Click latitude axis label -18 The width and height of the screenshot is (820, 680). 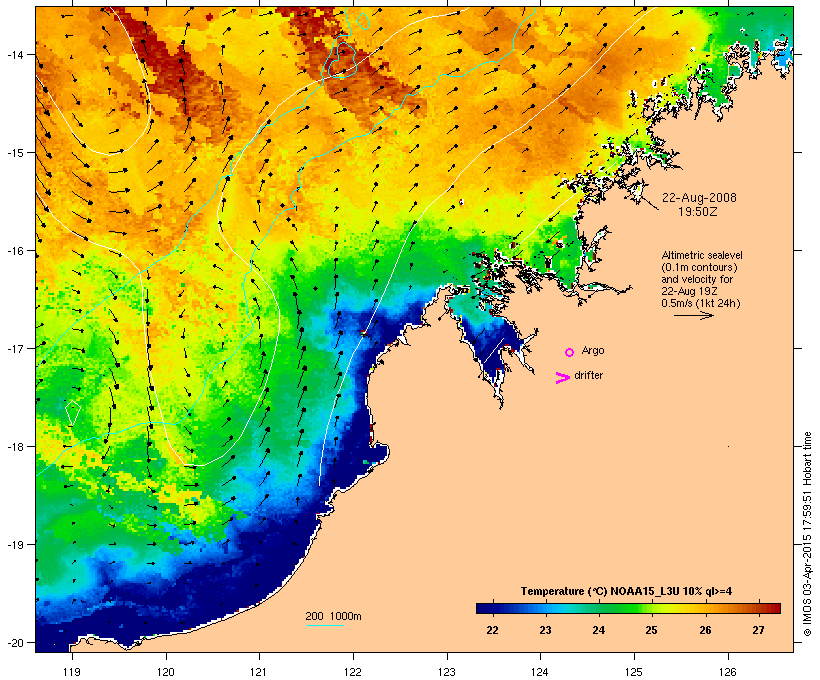pyautogui.click(x=14, y=446)
